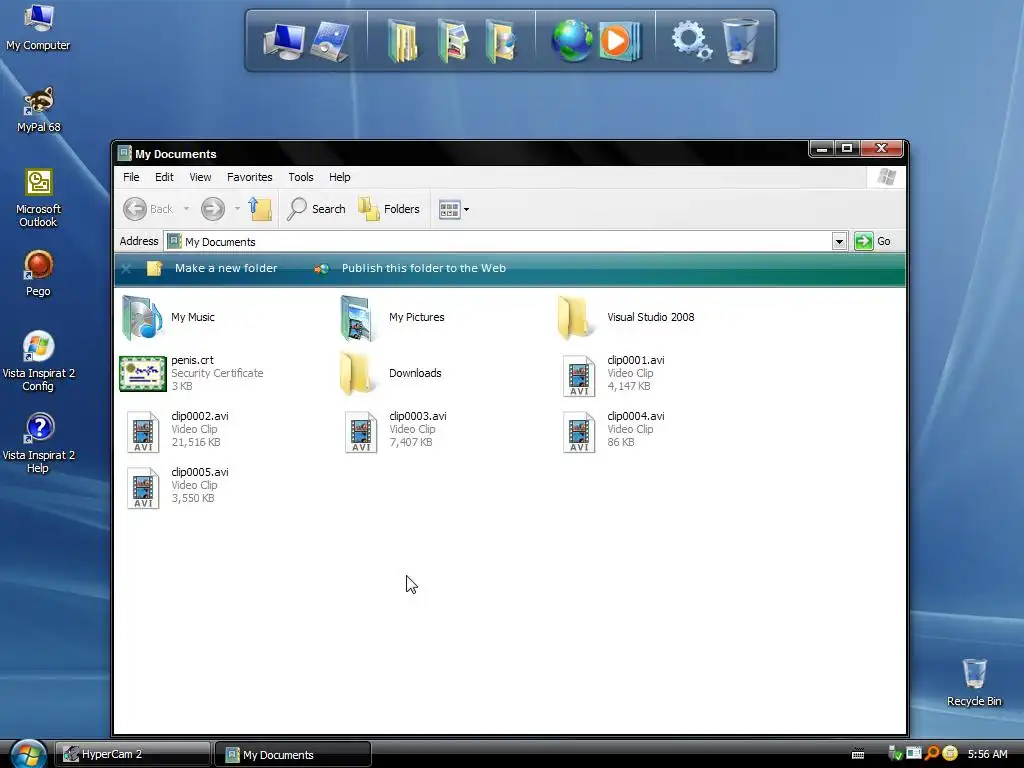Click the keyboard tray icon
Image resolution: width=1024 pixels, height=768 pixels.
click(x=858, y=754)
